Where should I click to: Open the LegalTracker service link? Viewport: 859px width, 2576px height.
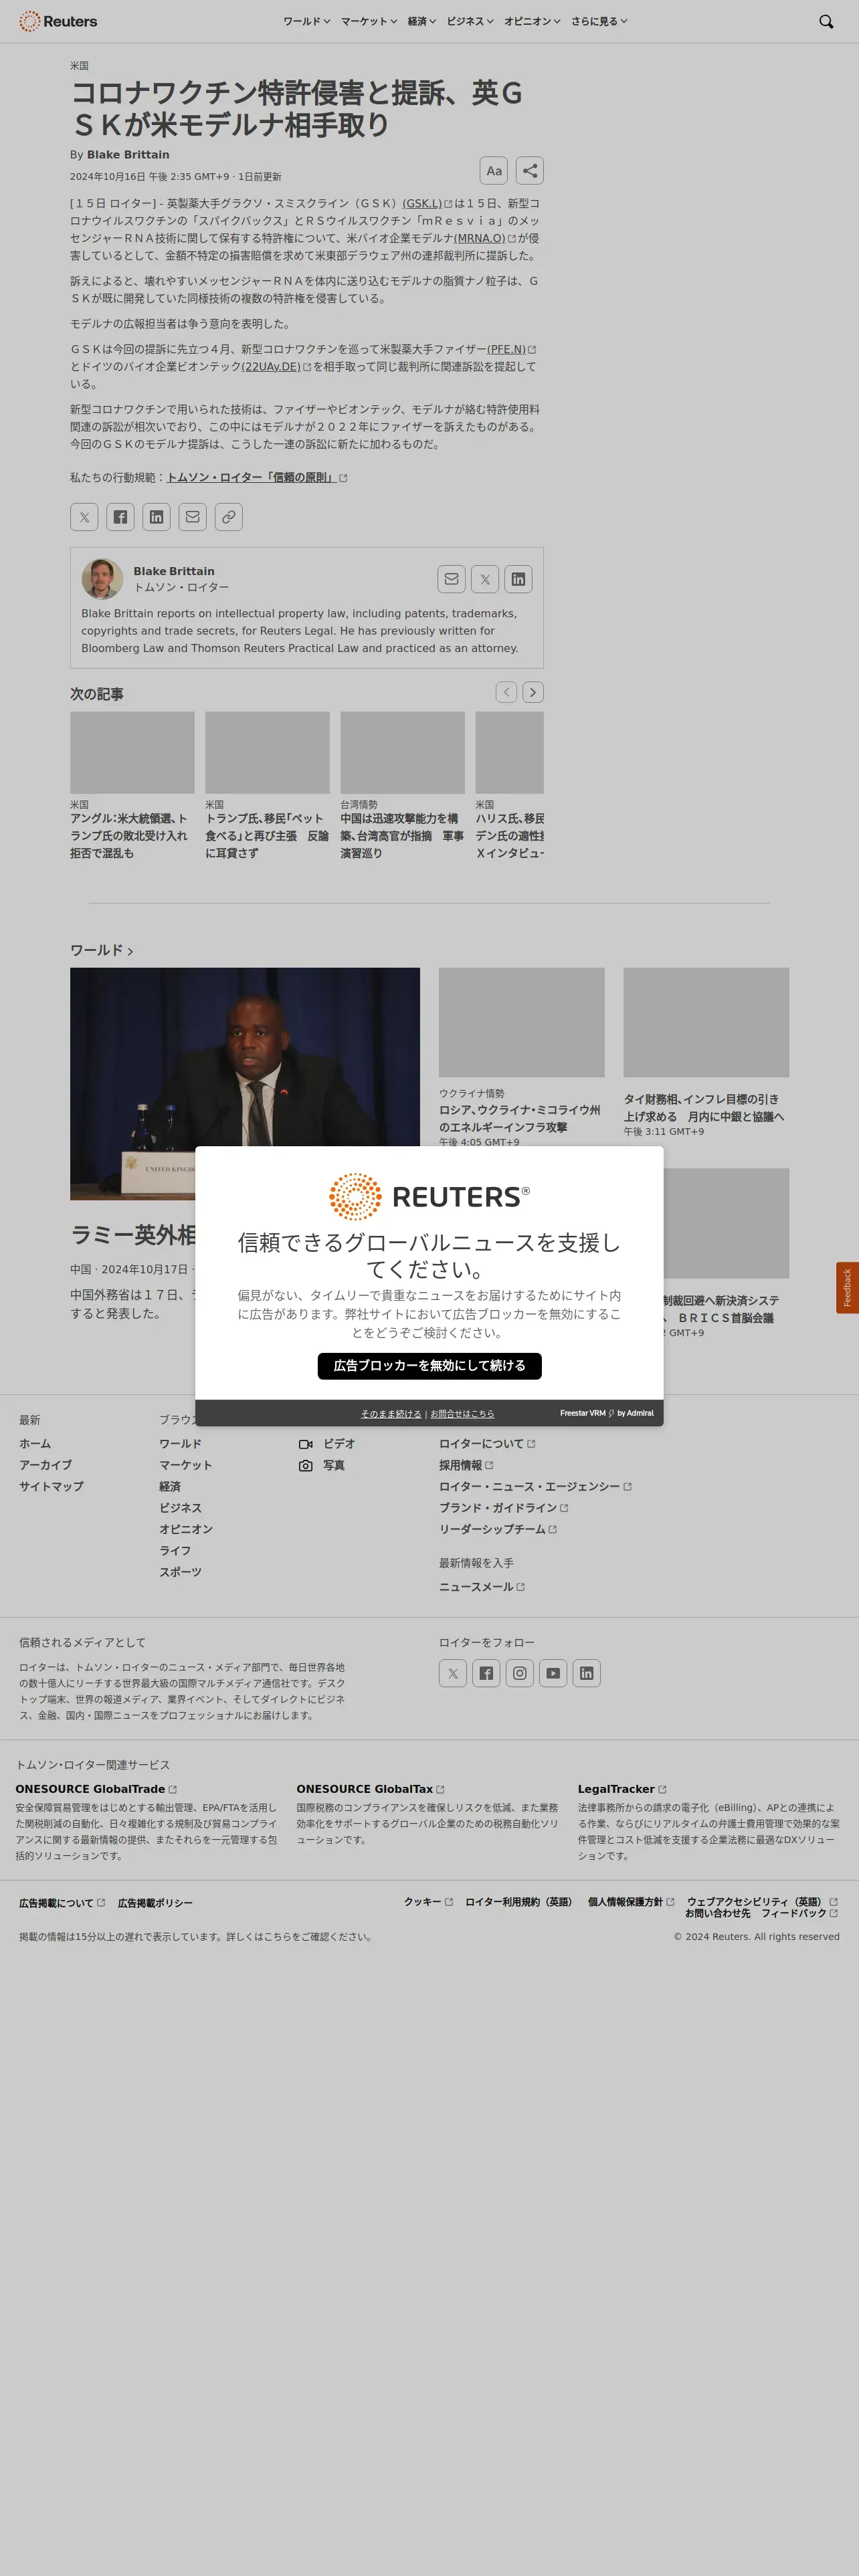click(622, 1789)
